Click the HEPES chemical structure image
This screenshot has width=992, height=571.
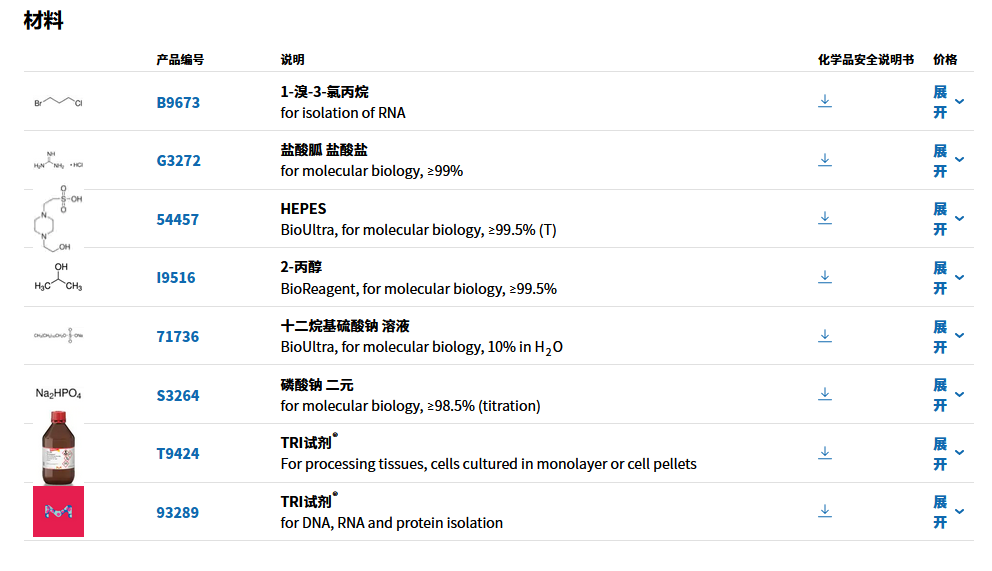[58, 219]
